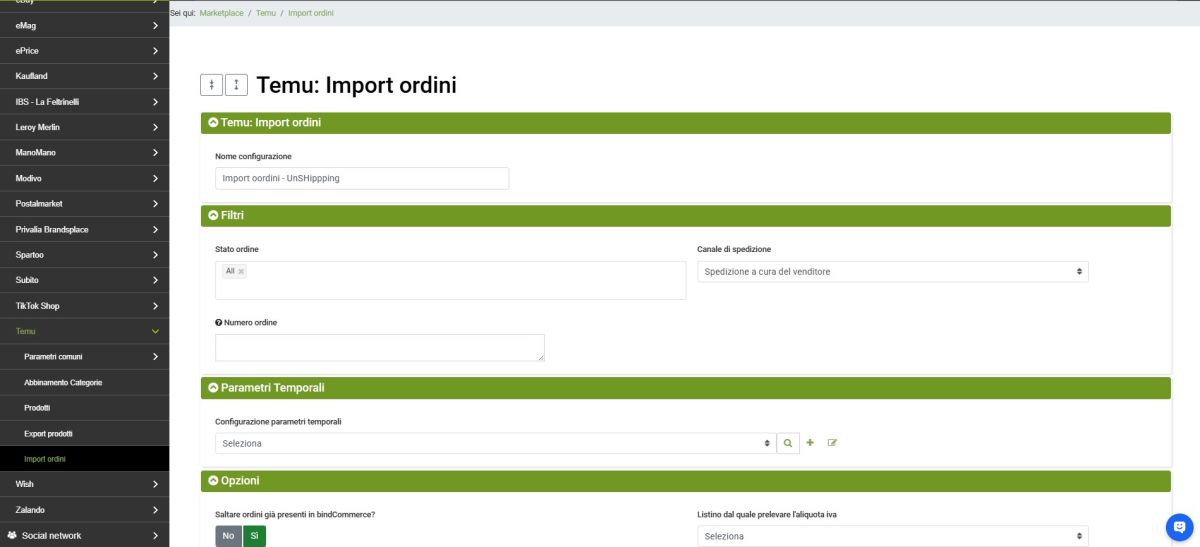Collapse the Filtri section via its chevron icon
This screenshot has height=547, width=1200.
click(213, 215)
